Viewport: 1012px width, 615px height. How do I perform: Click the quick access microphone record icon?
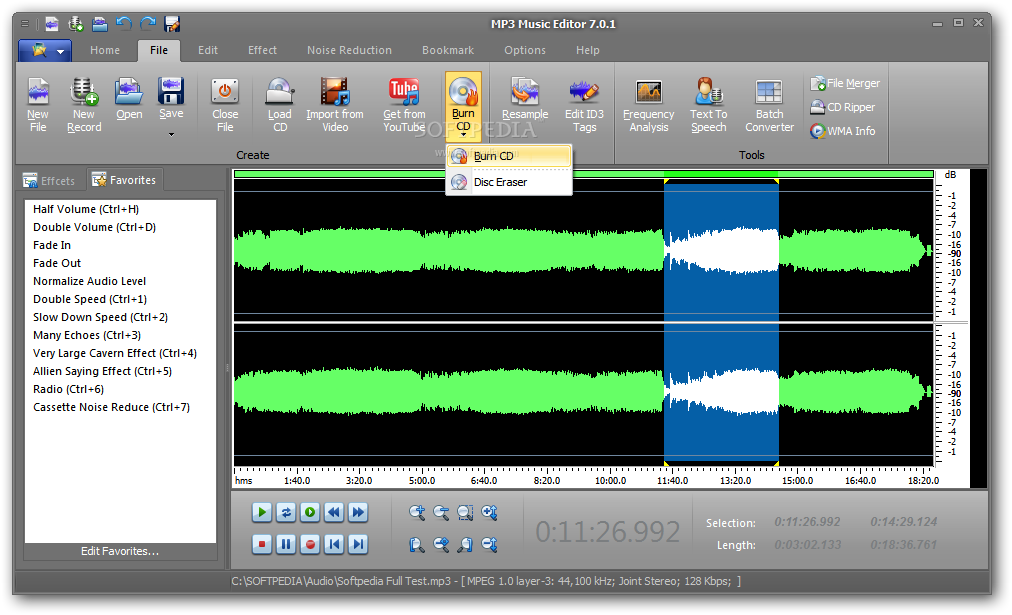click(76, 25)
